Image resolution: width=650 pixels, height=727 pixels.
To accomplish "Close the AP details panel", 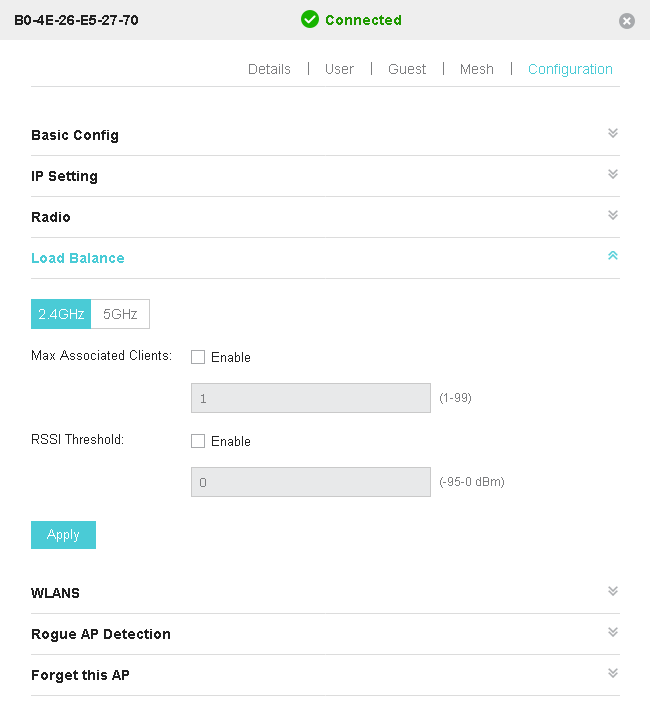I will click(x=627, y=21).
